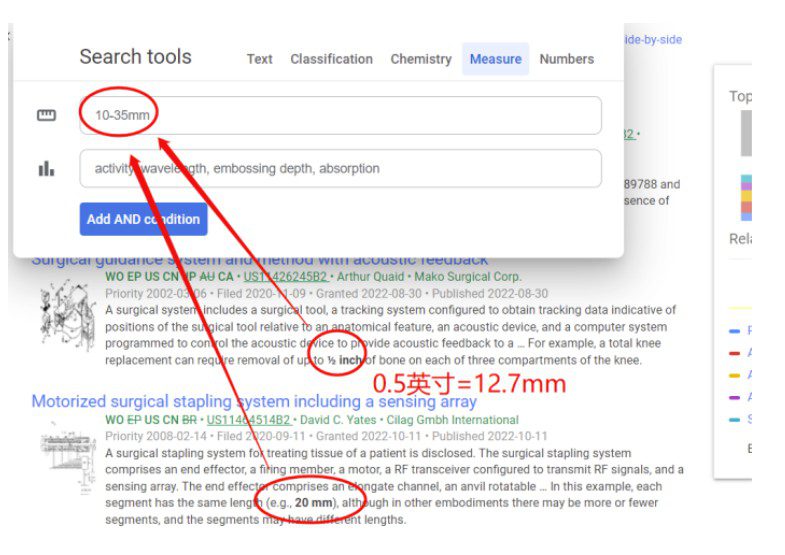Click the stapling system patent drawing thumbnail
The image size is (785, 555).
coord(68,458)
